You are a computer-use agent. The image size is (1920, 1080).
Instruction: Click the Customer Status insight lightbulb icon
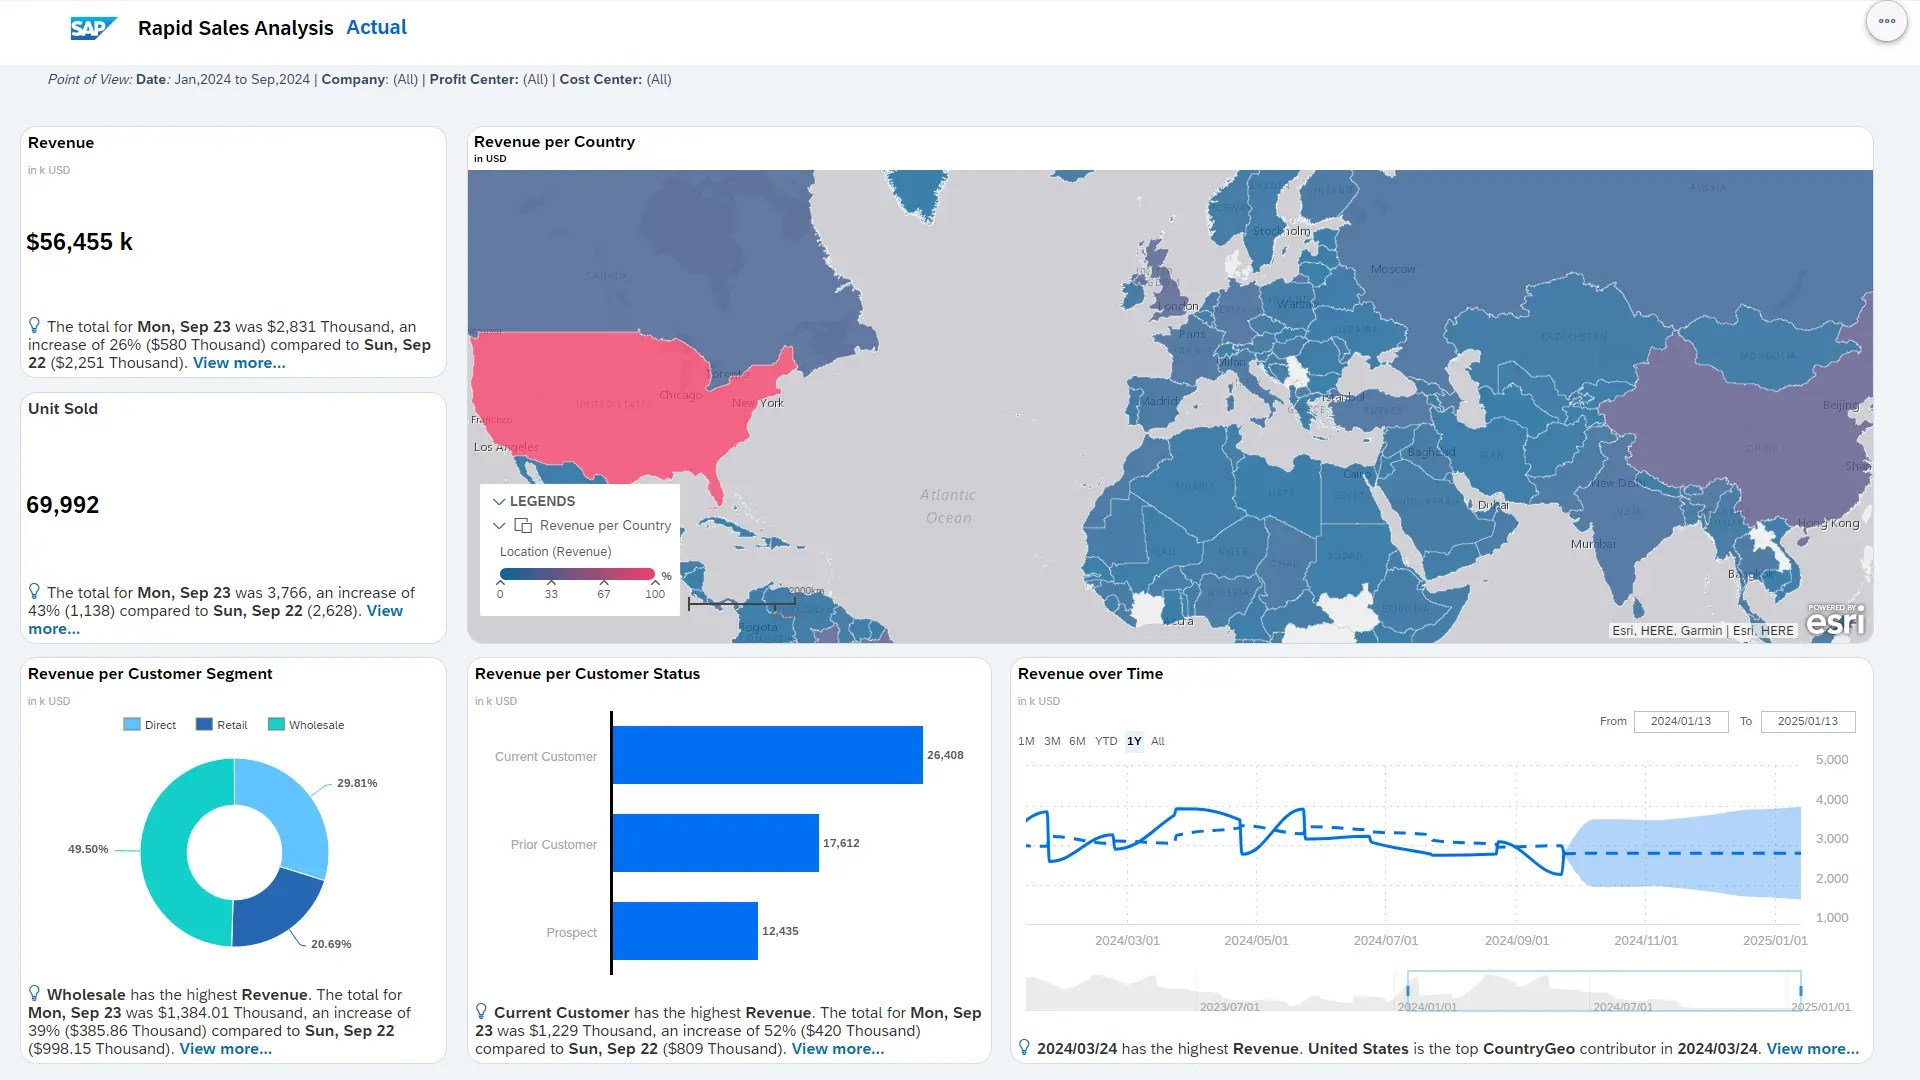pyautogui.click(x=482, y=1012)
